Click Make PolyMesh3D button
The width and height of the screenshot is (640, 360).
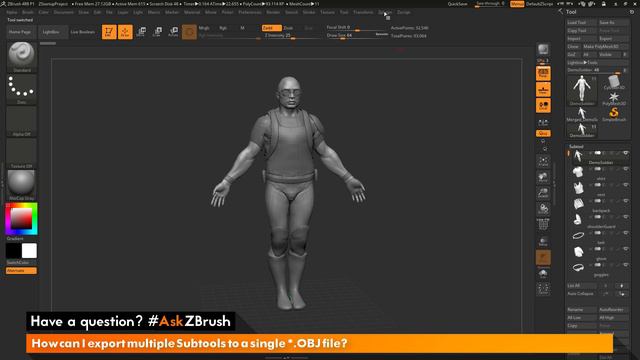(605, 47)
